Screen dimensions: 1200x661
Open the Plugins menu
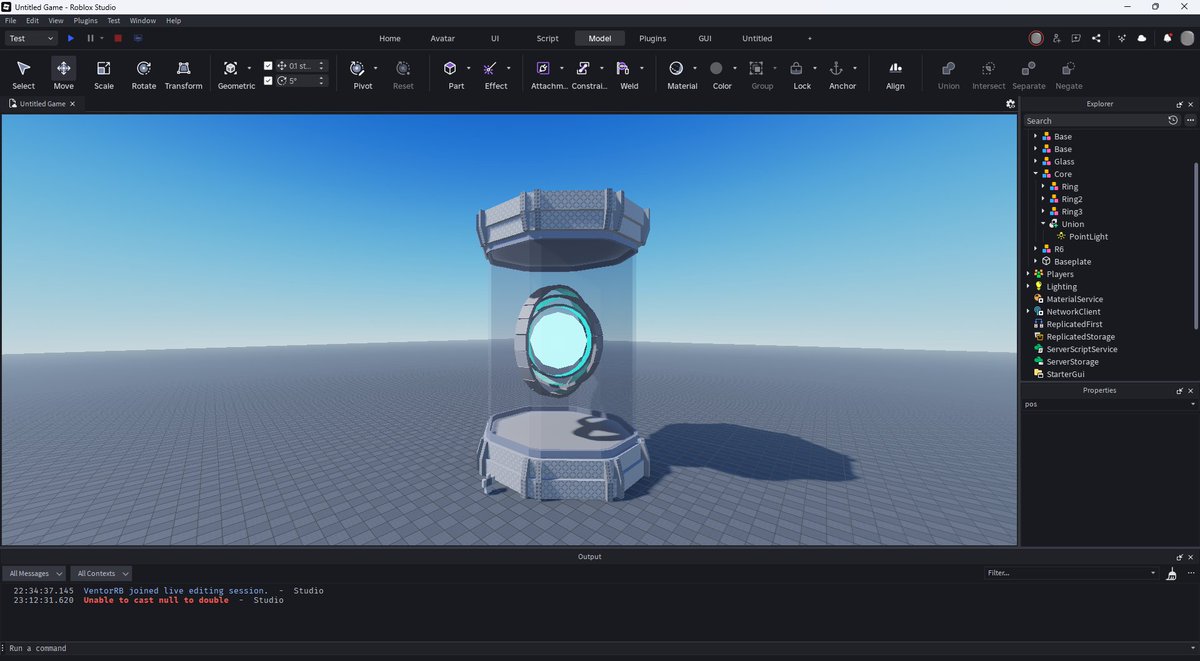pos(85,20)
